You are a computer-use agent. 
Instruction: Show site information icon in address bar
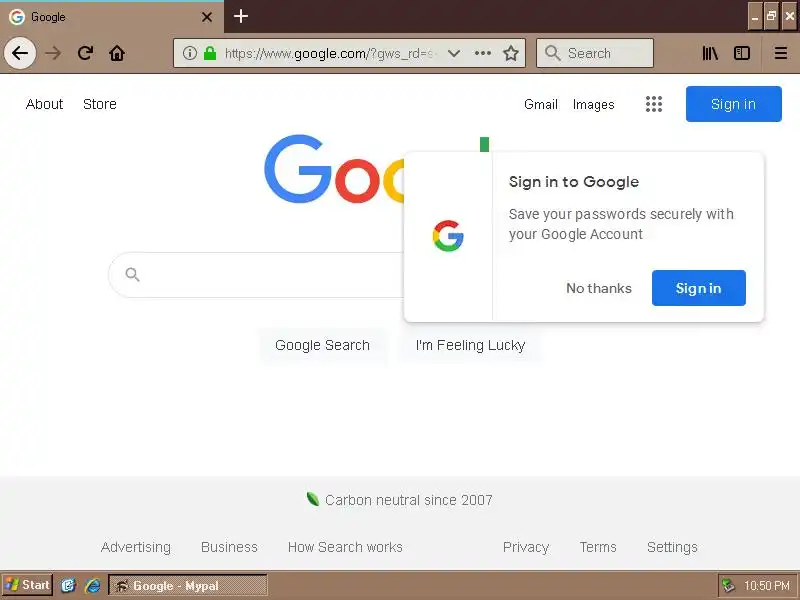(x=190, y=53)
